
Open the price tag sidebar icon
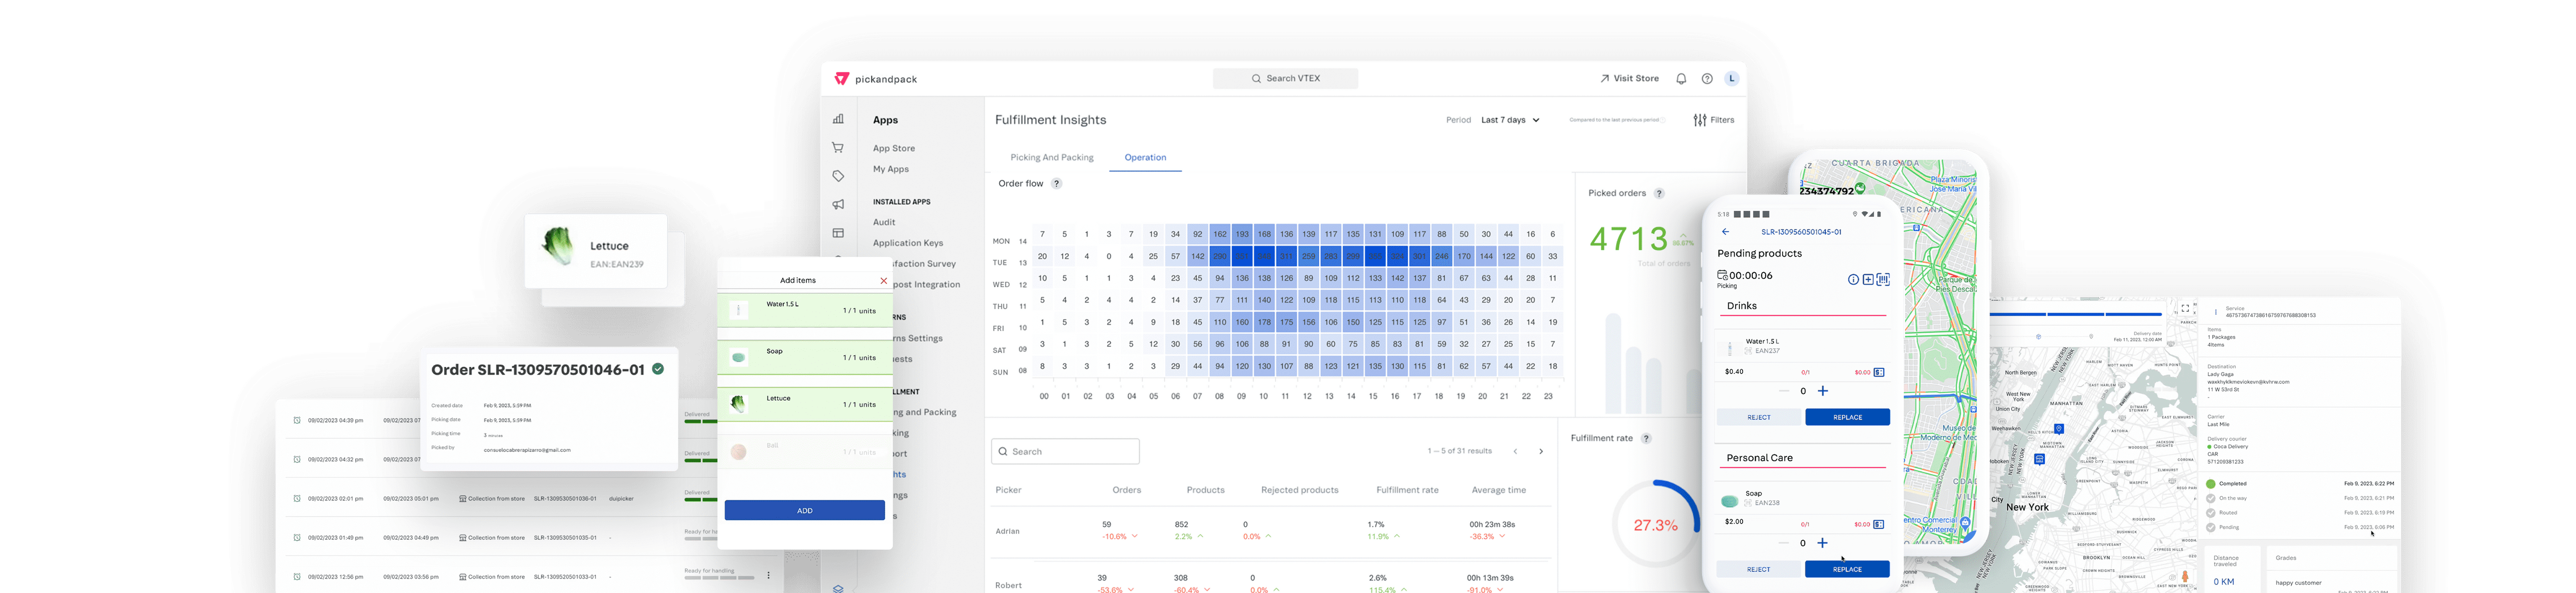[838, 176]
